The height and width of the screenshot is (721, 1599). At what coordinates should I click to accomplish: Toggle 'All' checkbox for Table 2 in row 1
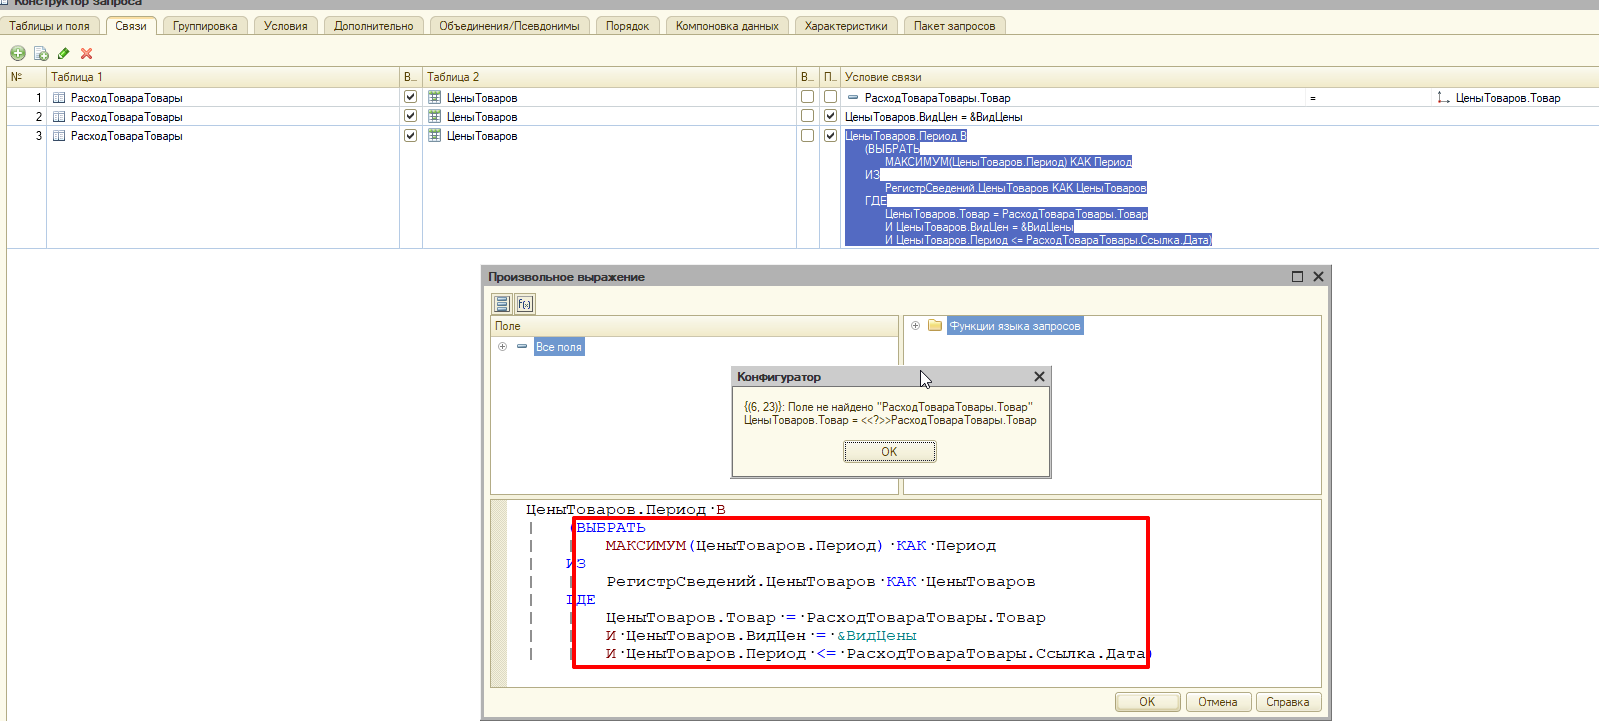coord(807,97)
